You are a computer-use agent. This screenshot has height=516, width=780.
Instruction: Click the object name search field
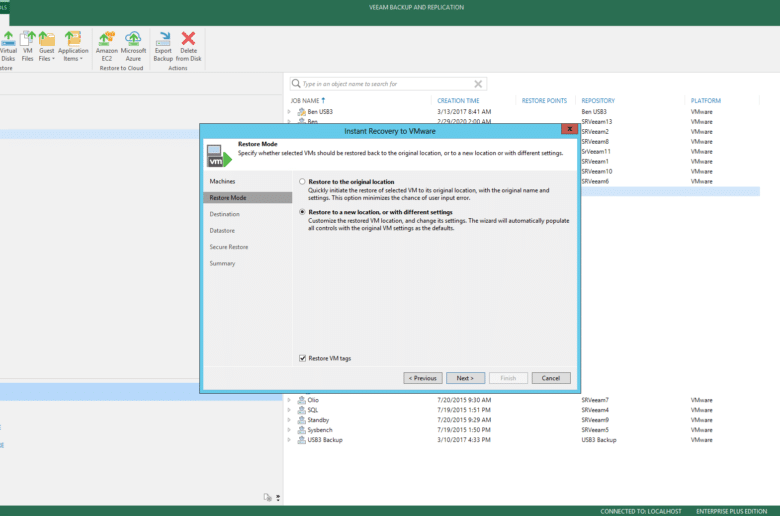click(x=386, y=84)
